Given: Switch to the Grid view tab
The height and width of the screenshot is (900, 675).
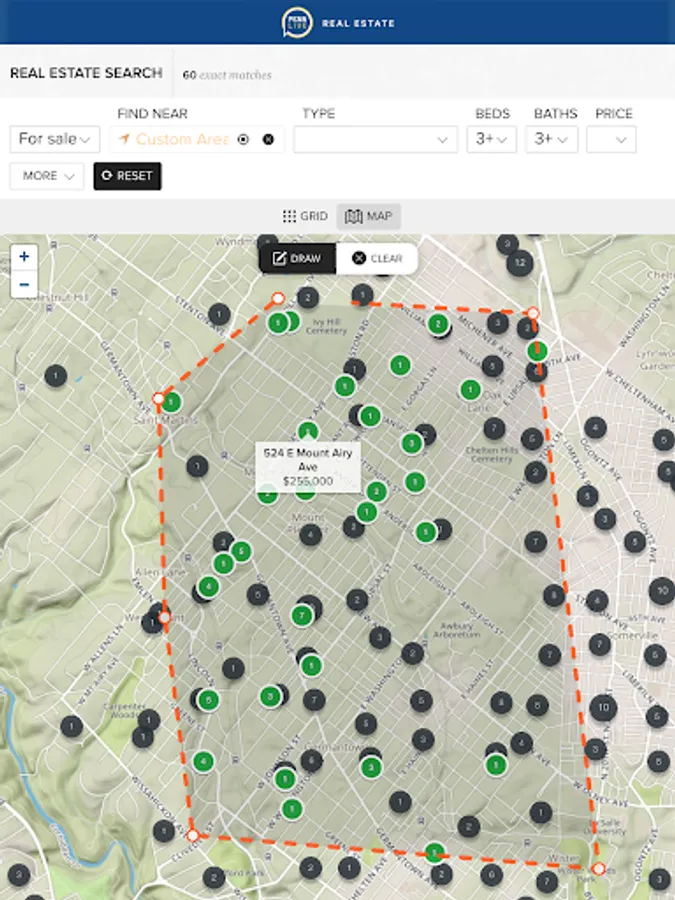Looking at the screenshot, I should 305,216.
